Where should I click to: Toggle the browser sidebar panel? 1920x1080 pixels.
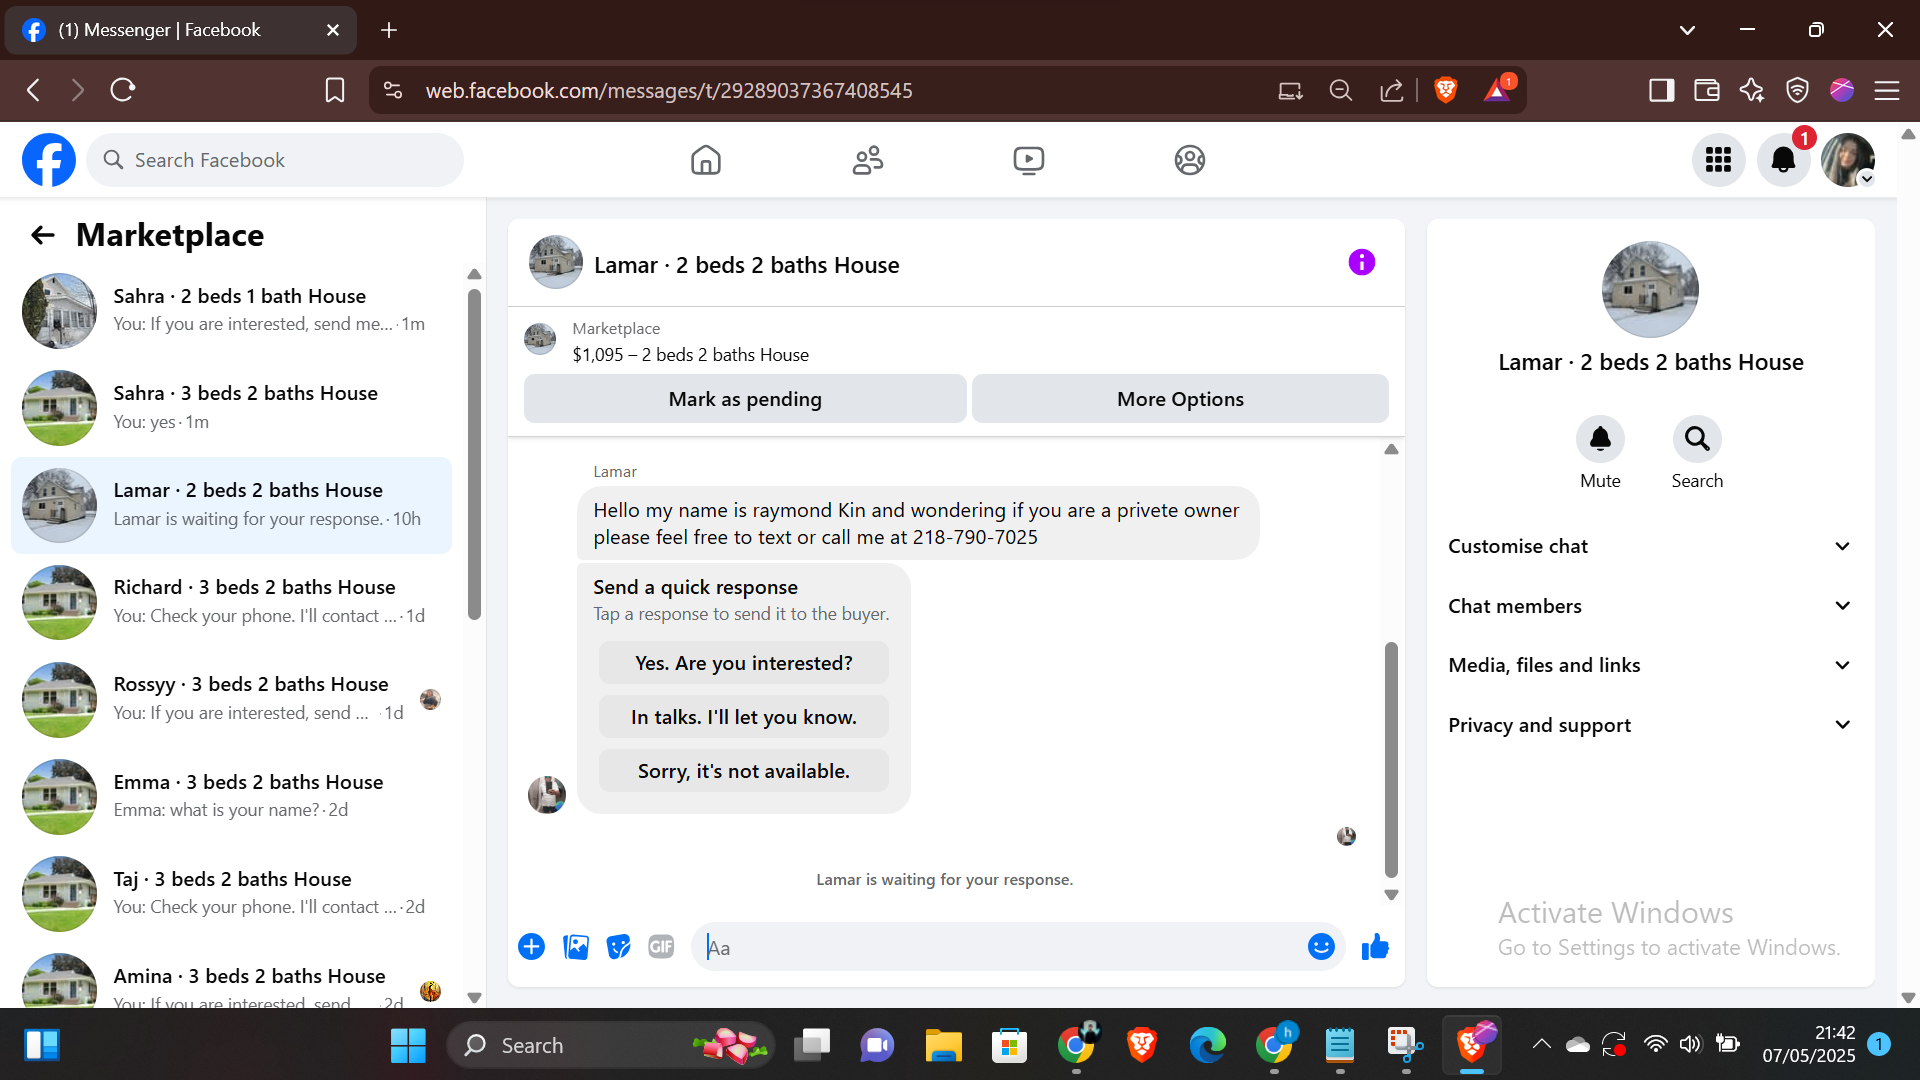1661,90
